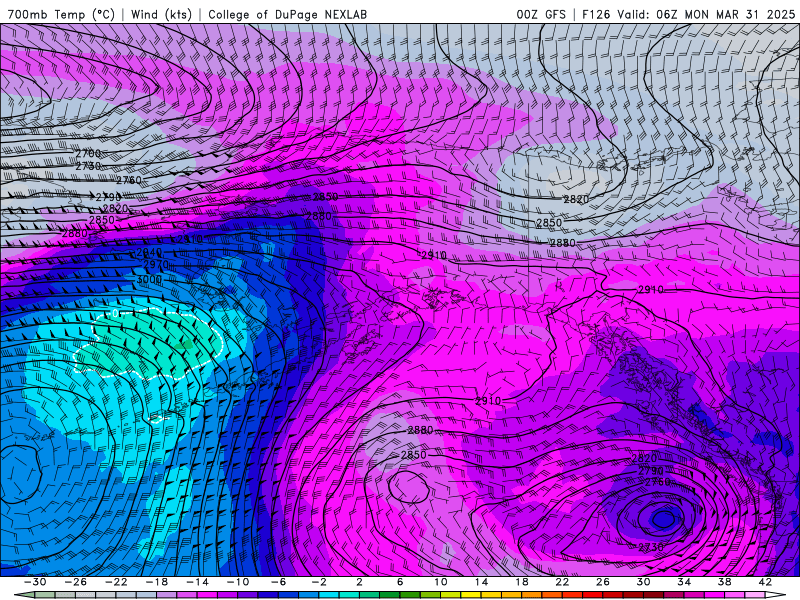Click the -22 value on the temperature scale
The height and width of the screenshot is (600, 800).
click(116, 582)
